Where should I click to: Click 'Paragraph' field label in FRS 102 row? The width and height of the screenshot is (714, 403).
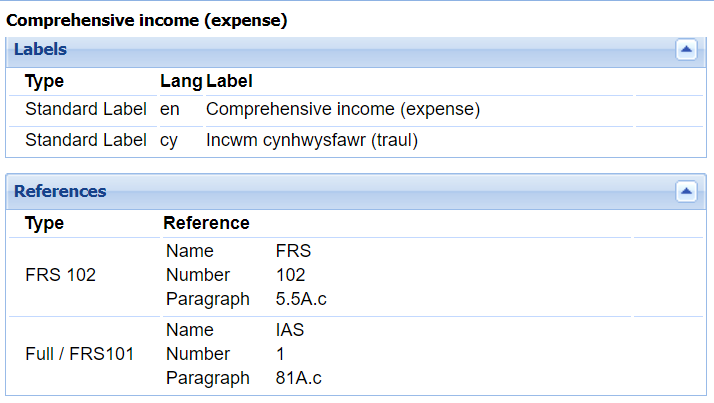pyautogui.click(x=208, y=300)
